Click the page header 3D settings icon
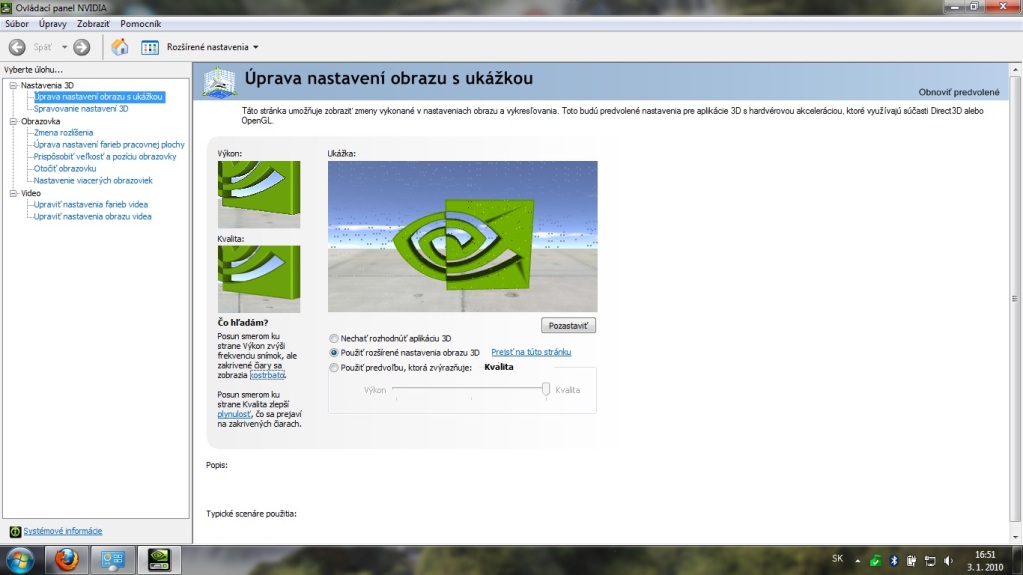 click(220, 83)
